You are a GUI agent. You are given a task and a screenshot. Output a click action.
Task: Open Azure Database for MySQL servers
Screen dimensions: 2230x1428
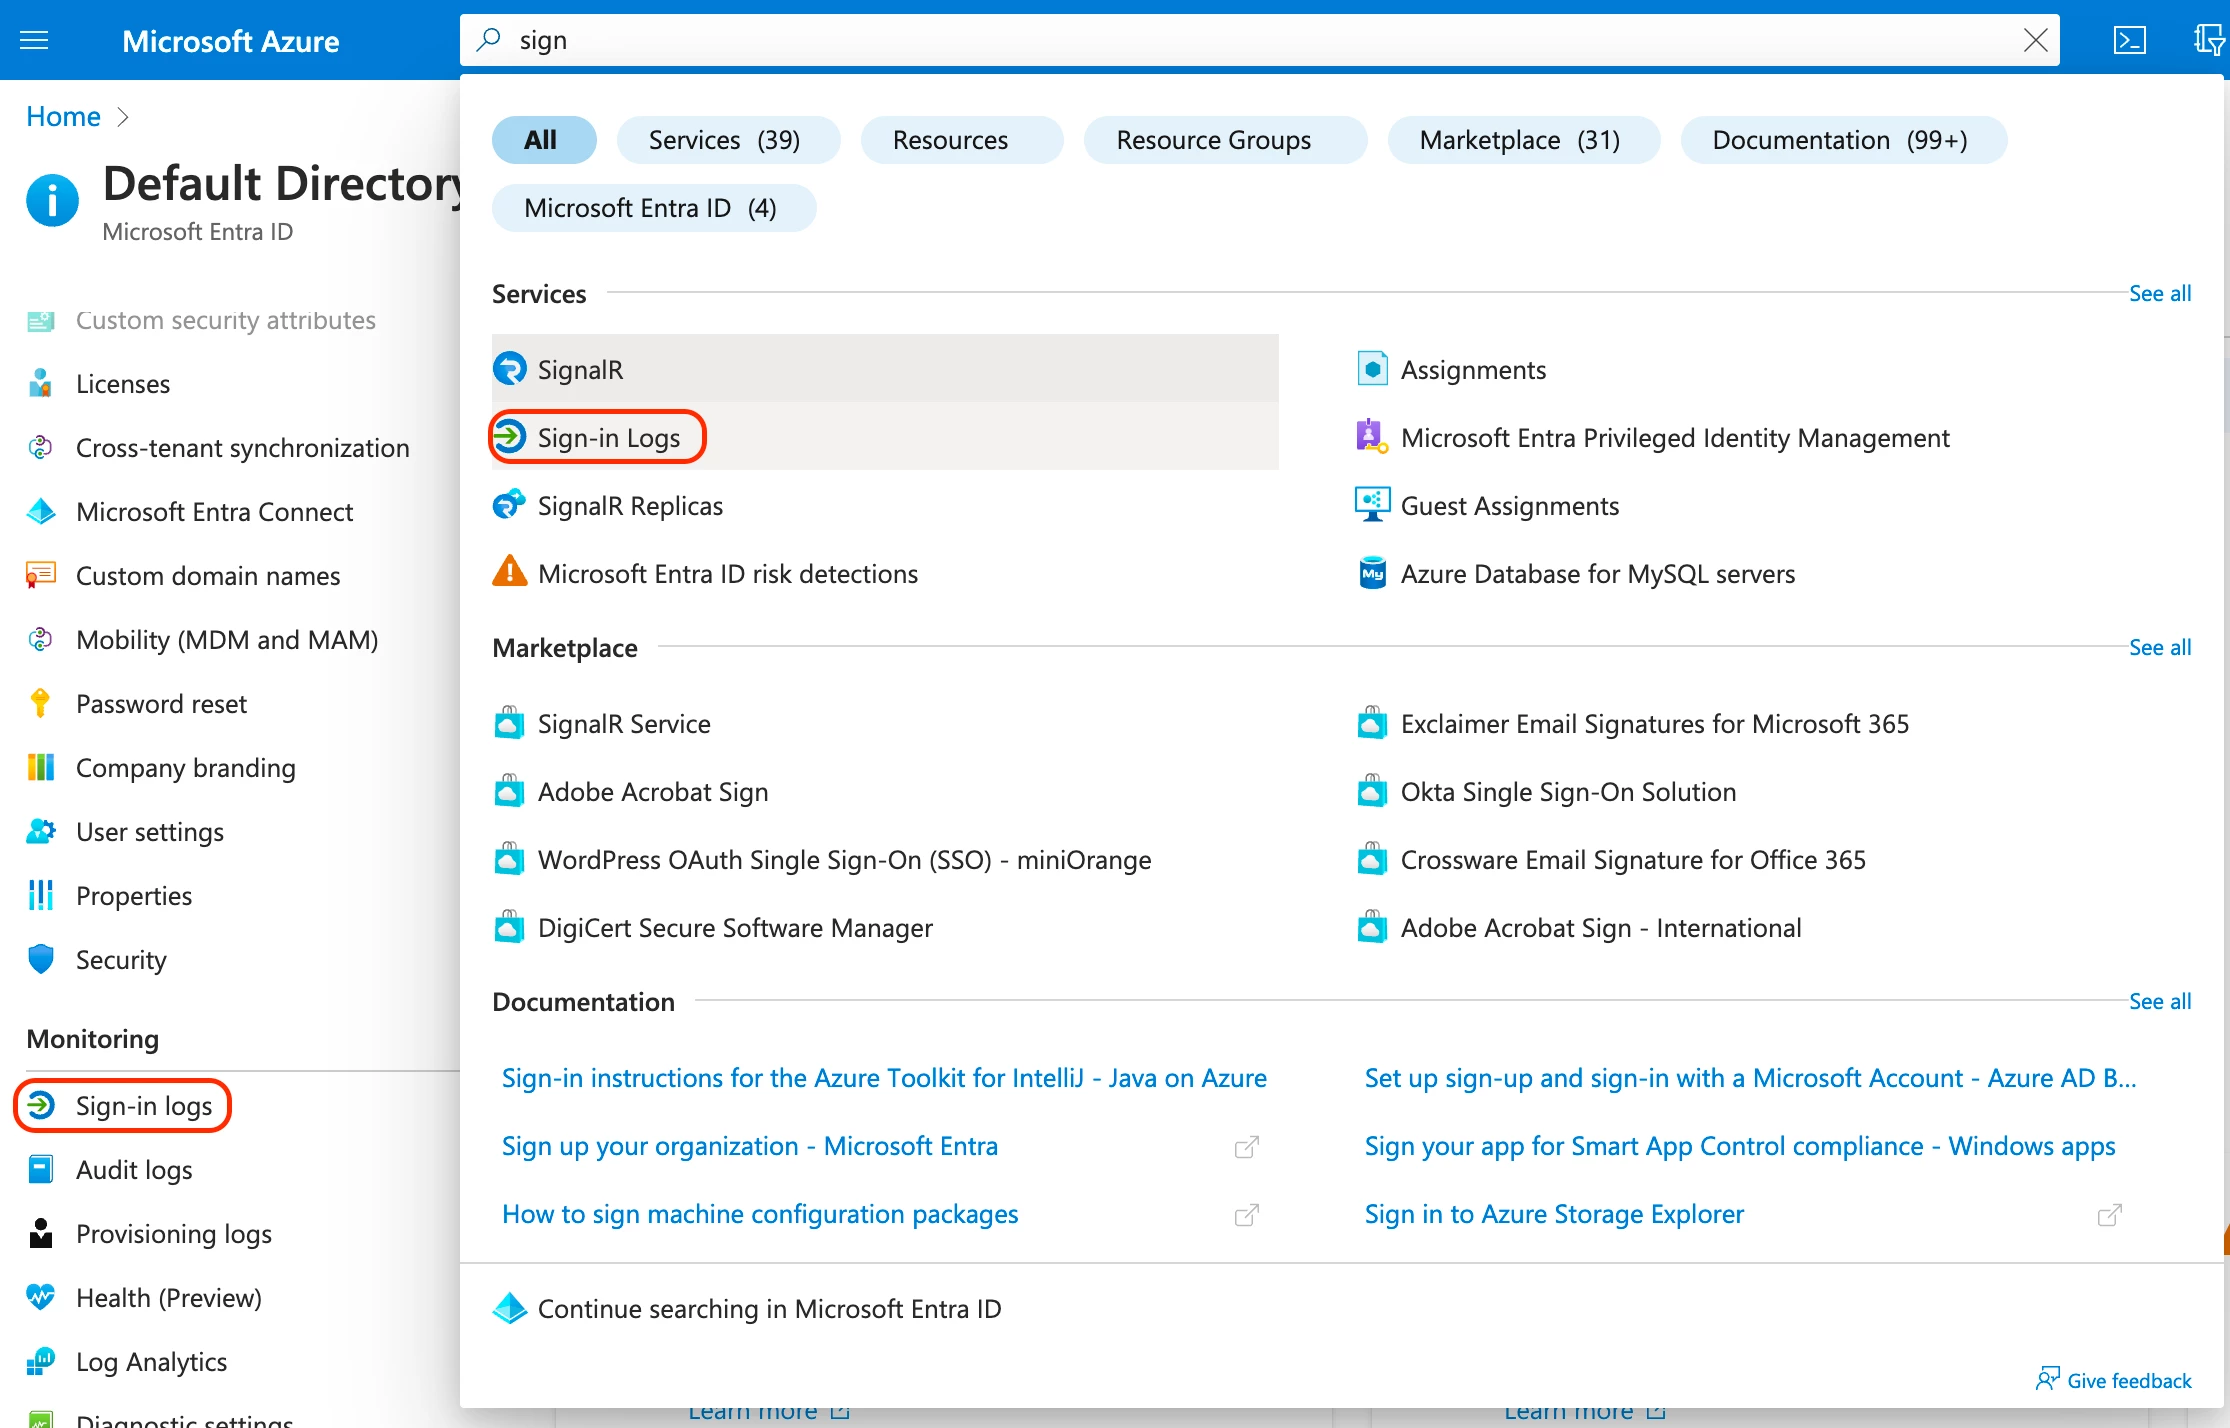point(1597,574)
